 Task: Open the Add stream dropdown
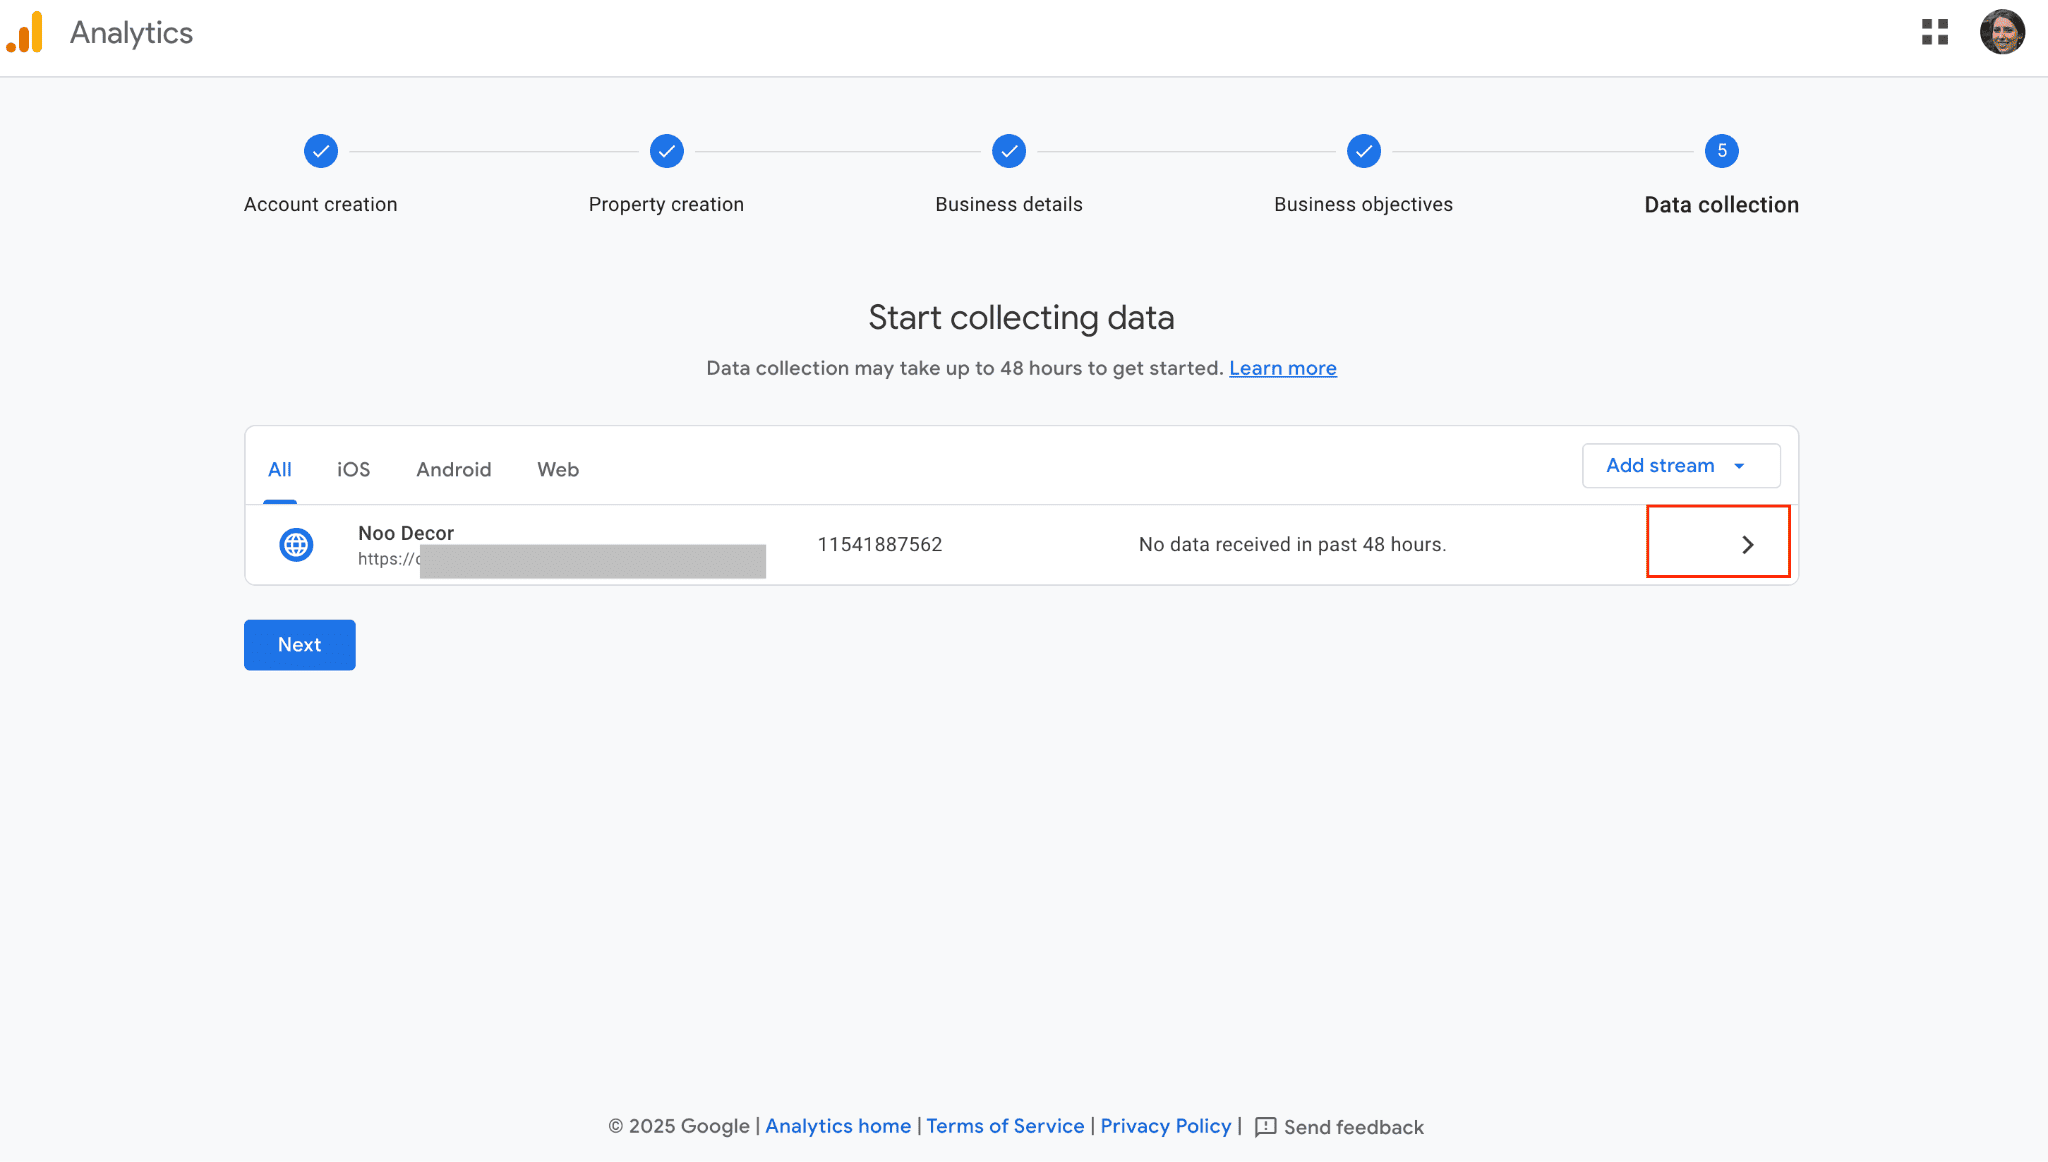click(x=1680, y=466)
